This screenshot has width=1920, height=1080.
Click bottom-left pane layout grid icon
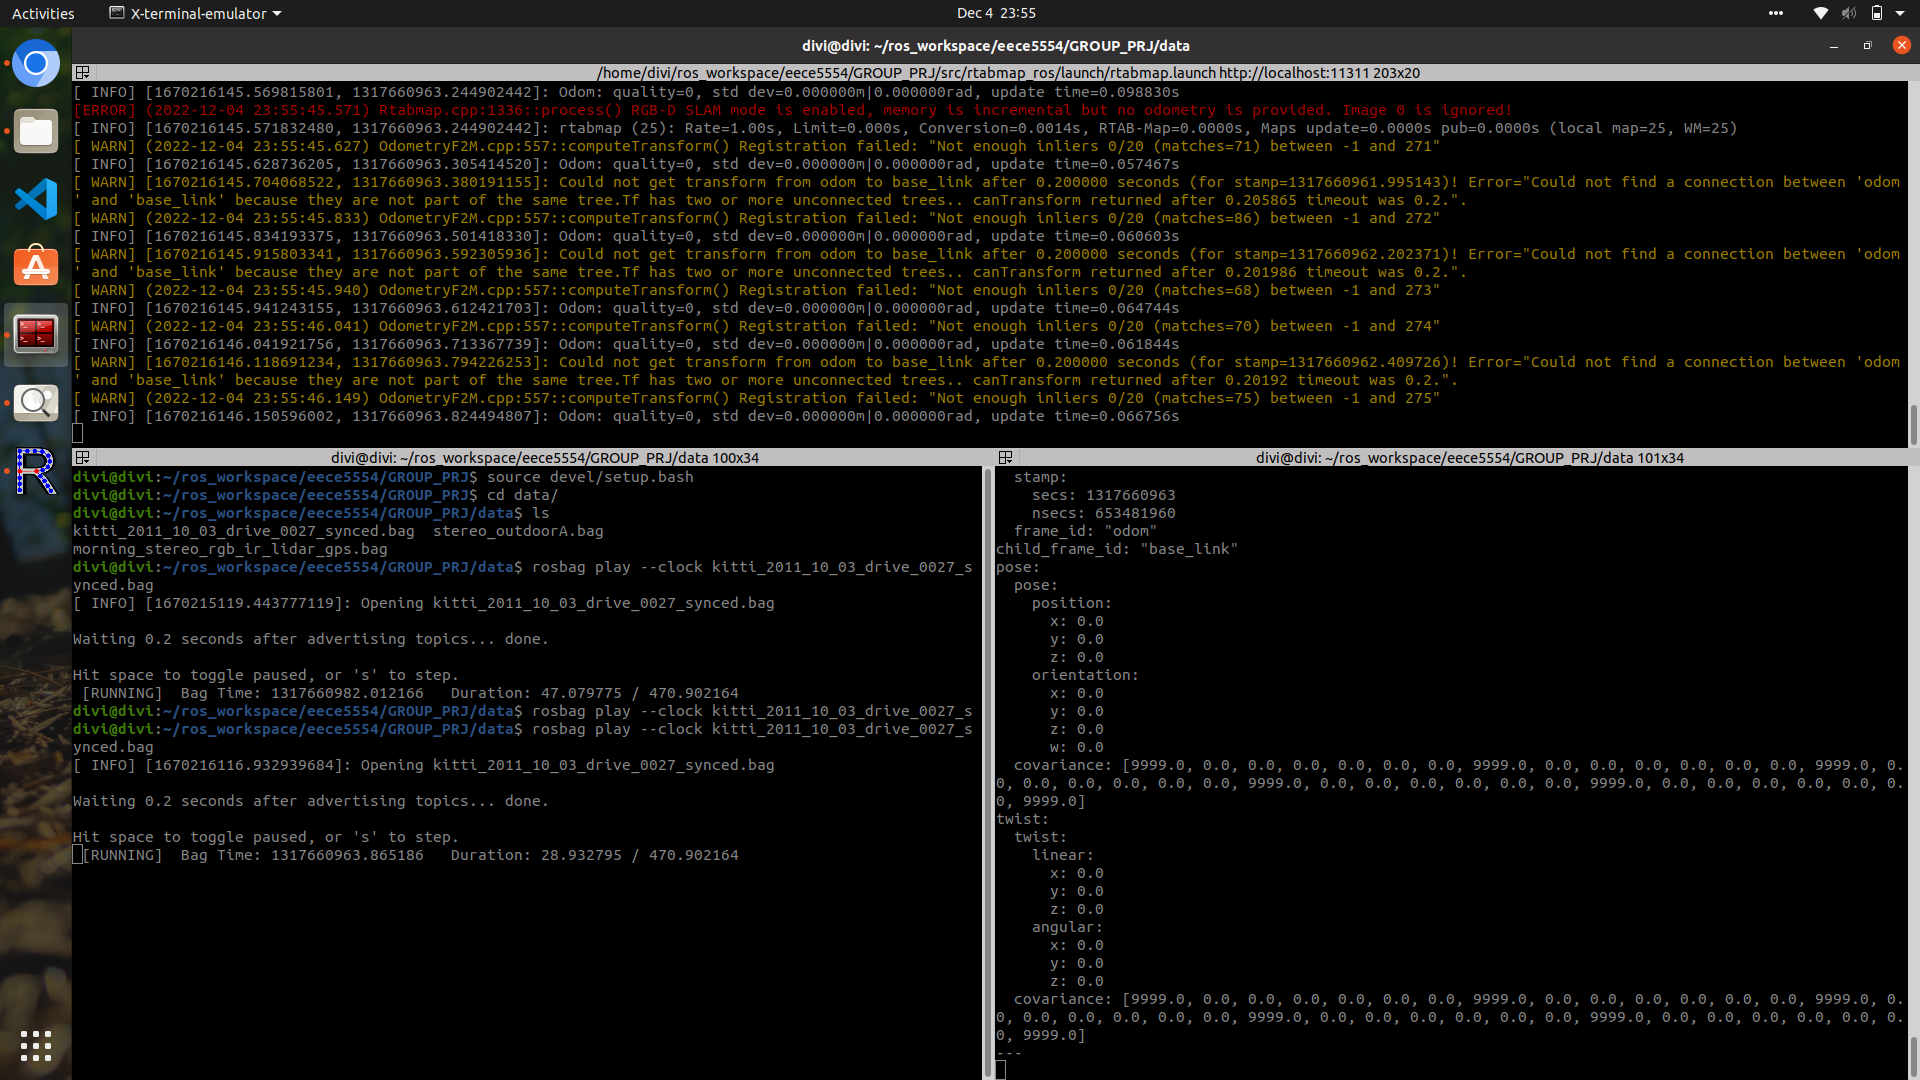[x=82, y=458]
